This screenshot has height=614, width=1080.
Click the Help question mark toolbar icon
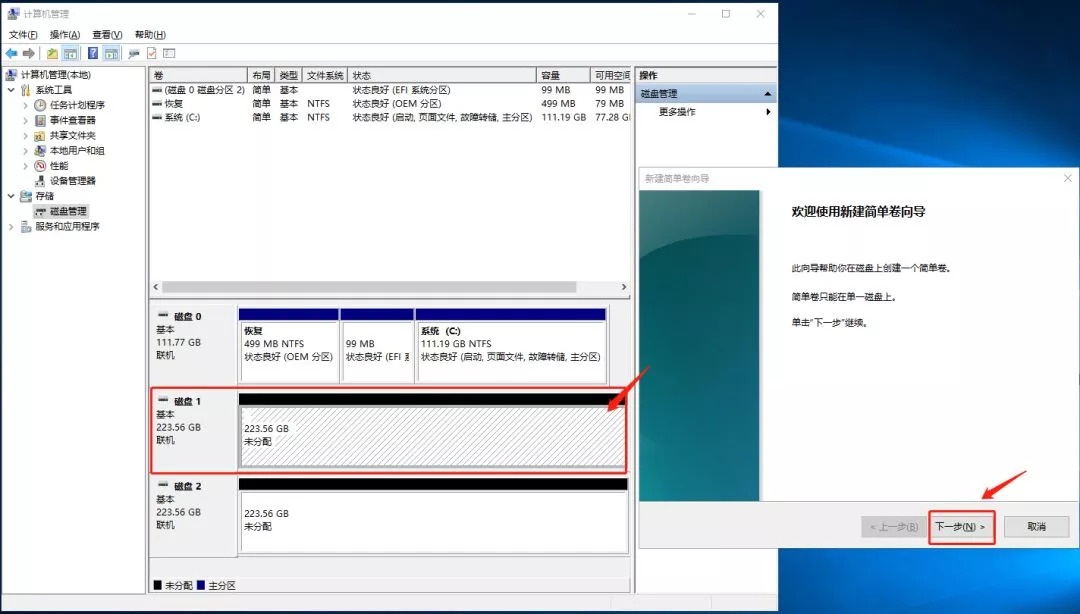pos(91,53)
